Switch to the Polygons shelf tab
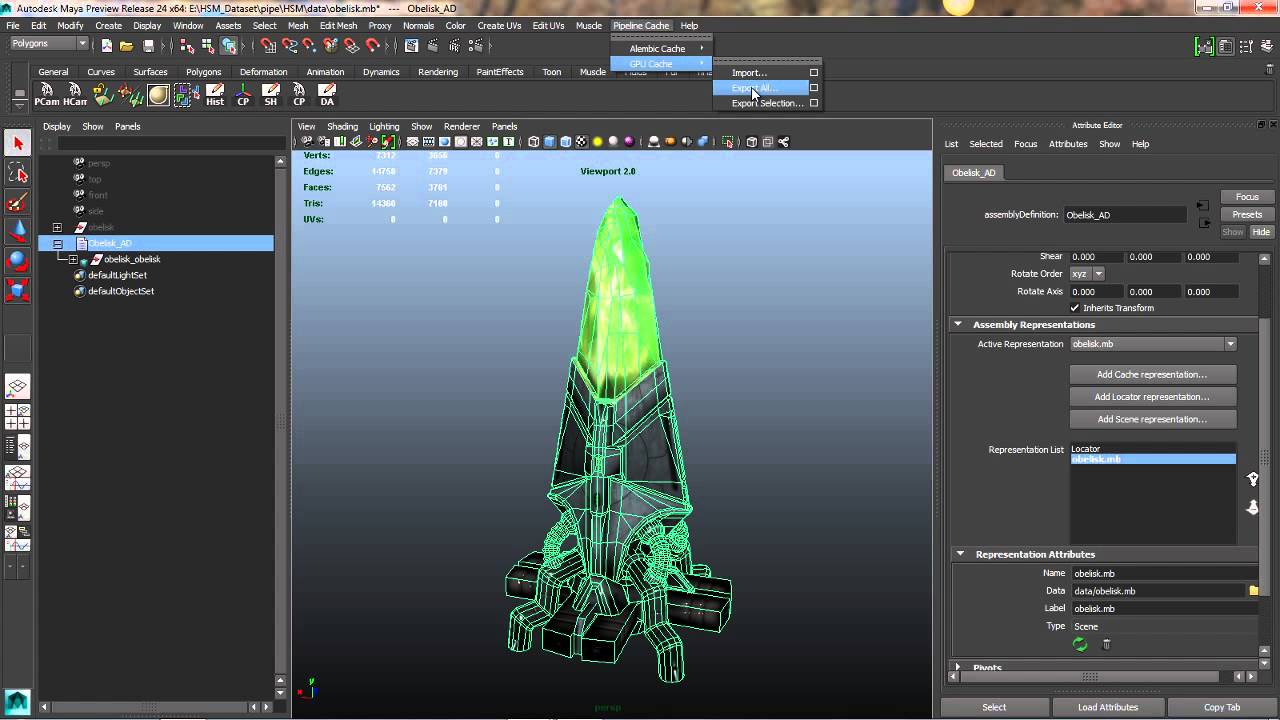This screenshot has height=720, width=1280. point(203,72)
